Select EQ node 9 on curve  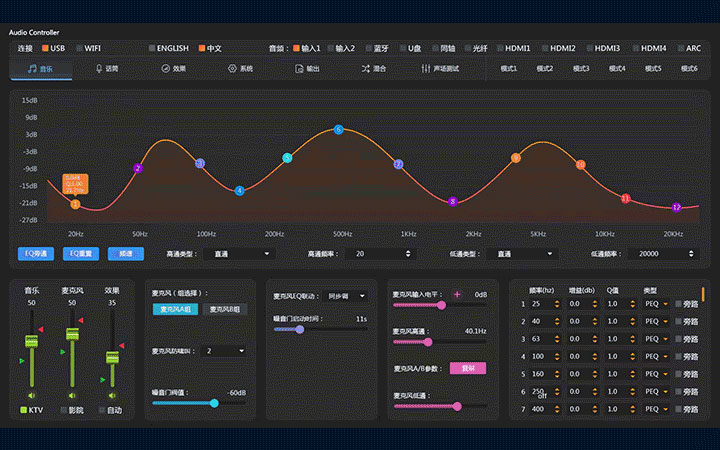point(516,158)
